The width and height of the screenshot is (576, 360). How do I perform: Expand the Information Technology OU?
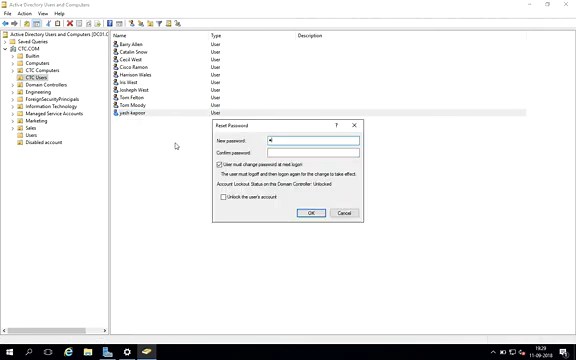click(x=12, y=107)
